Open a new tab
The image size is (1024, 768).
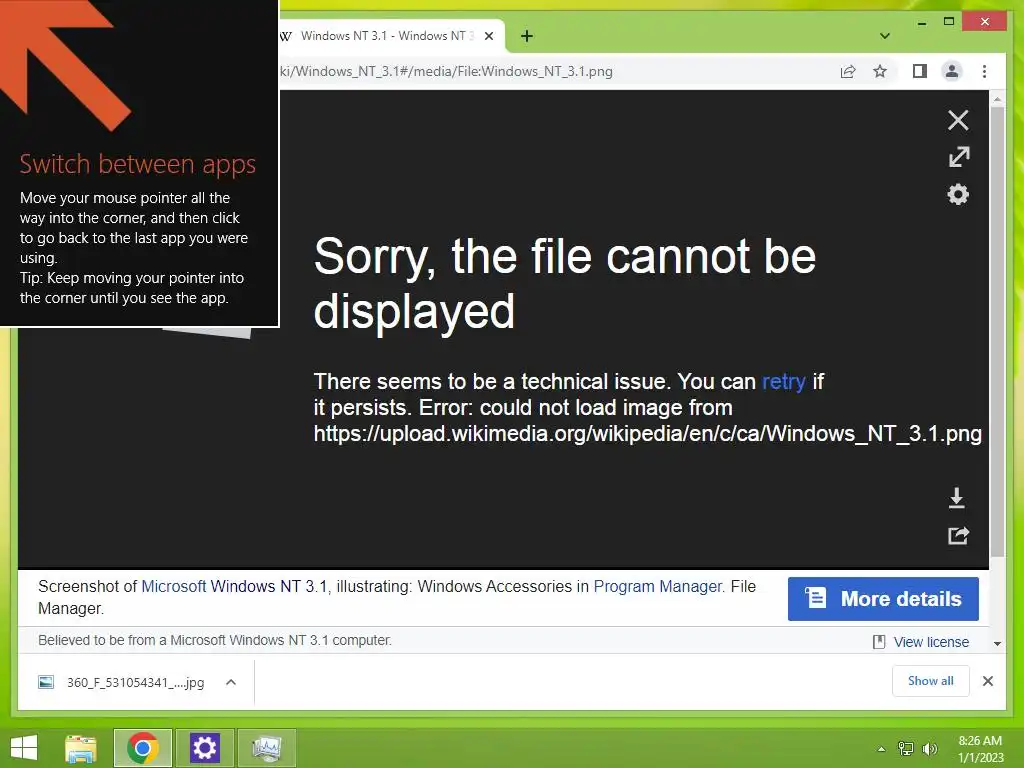coord(527,36)
